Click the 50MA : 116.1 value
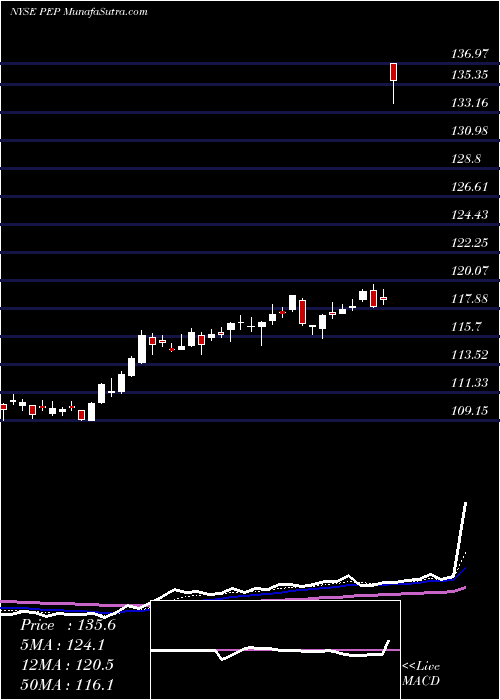The image size is (500, 700). coord(67,684)
